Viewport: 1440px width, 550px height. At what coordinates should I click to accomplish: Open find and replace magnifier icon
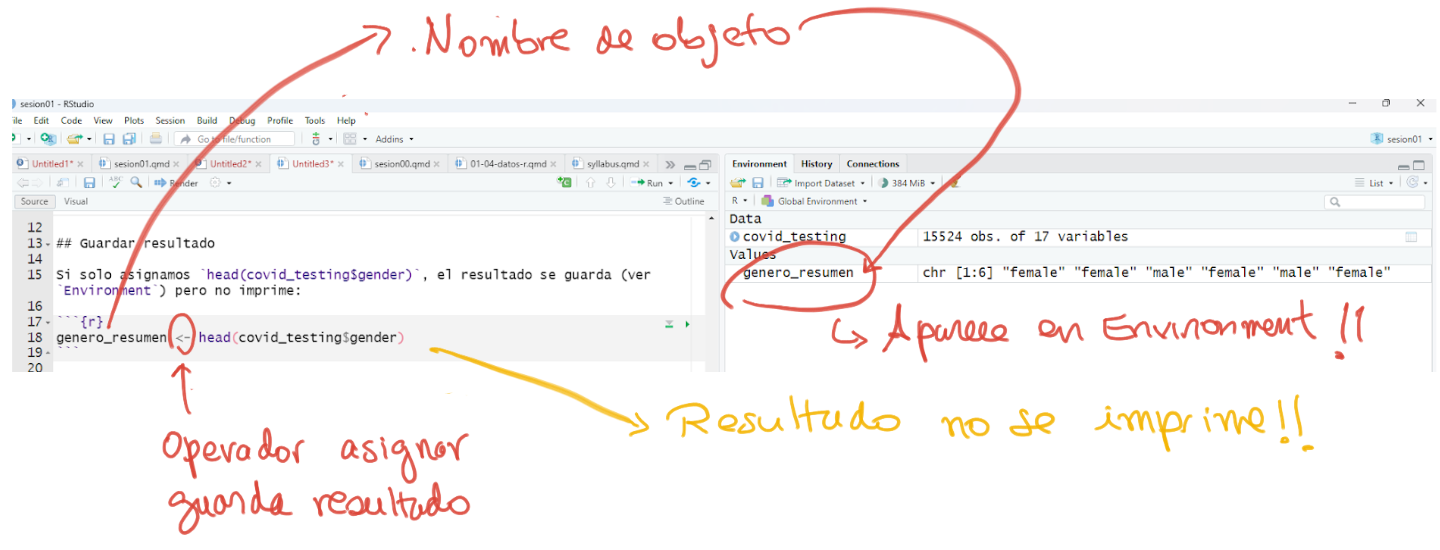coord(135,183)
